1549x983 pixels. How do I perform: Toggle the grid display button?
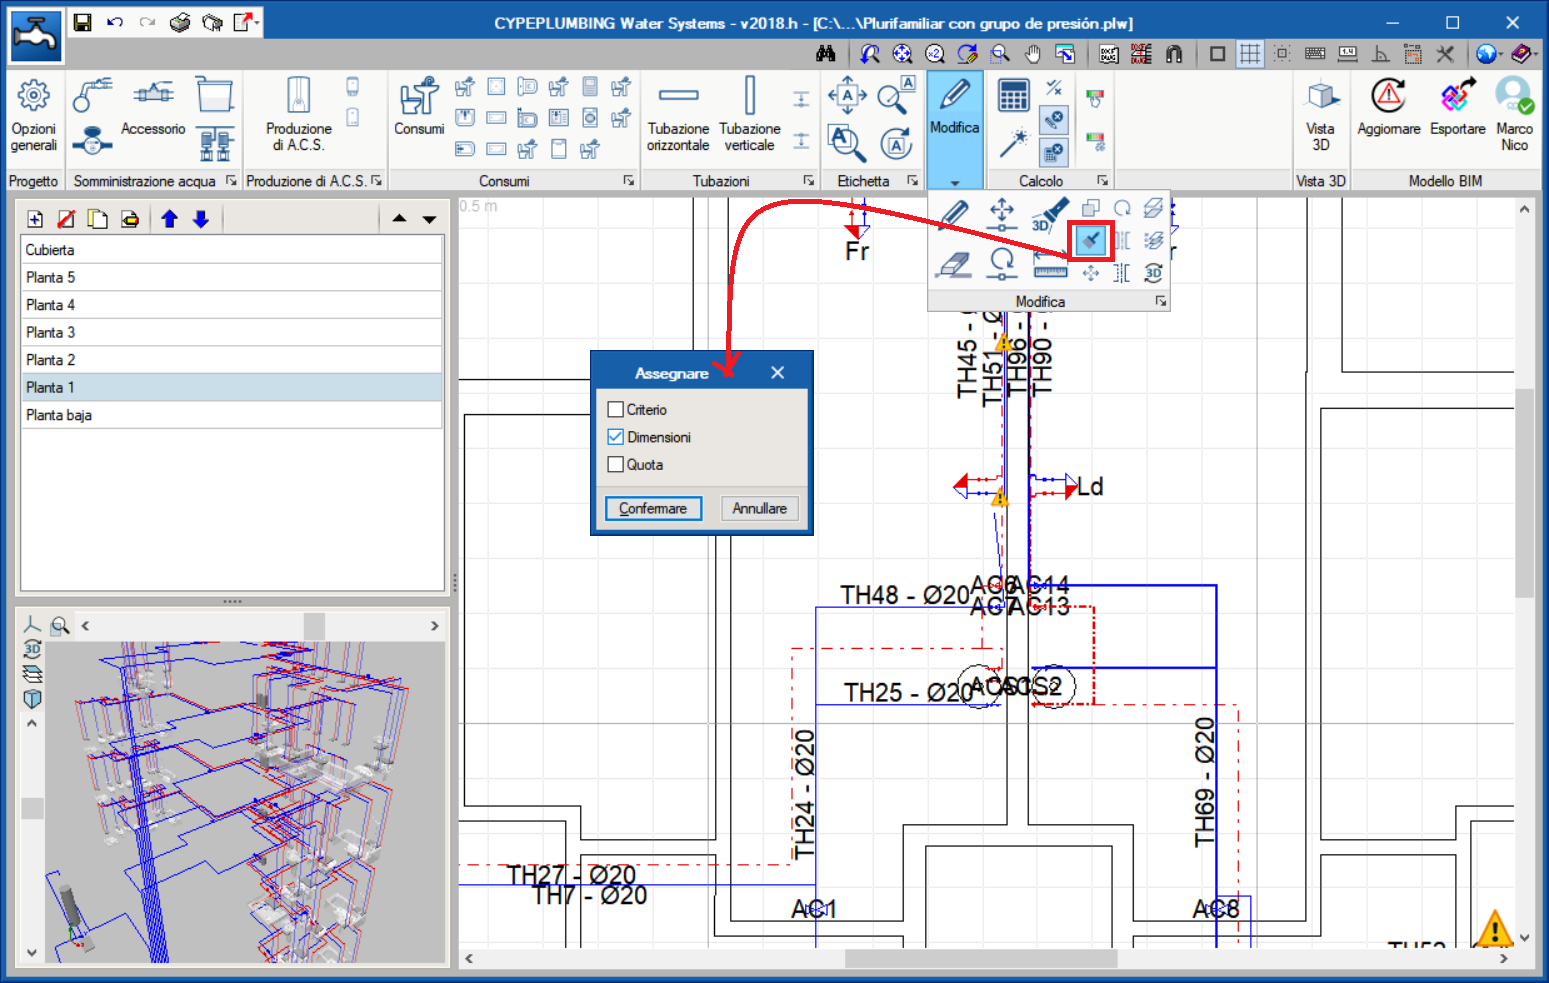coord(1249,54)
